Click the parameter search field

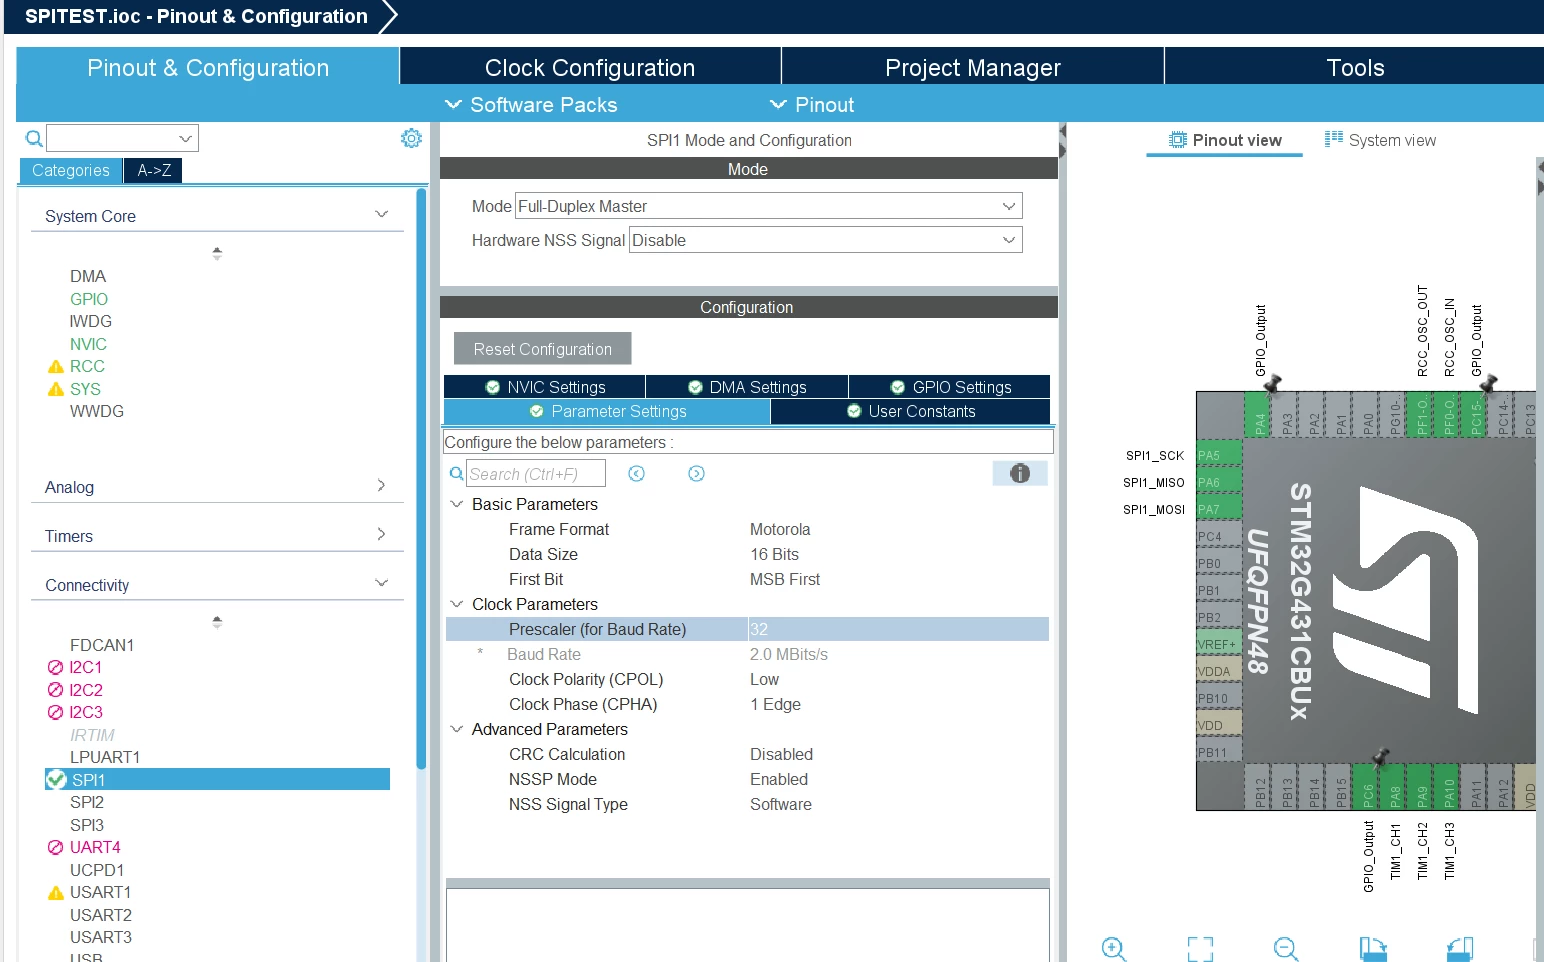click(x=536, y=473)
